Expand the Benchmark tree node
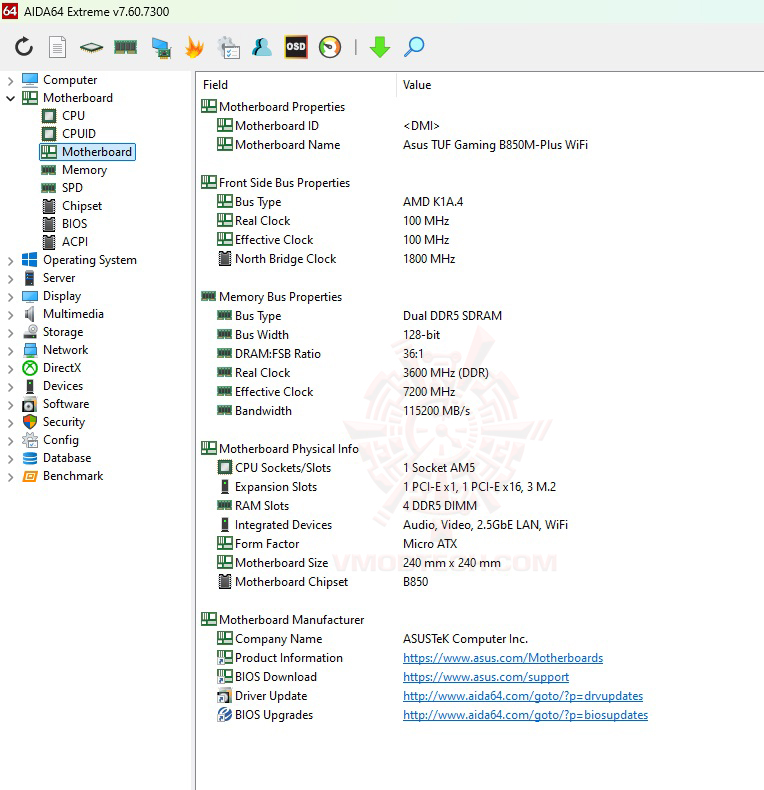This screenshot has width=764, height=790. click(10, 477)
